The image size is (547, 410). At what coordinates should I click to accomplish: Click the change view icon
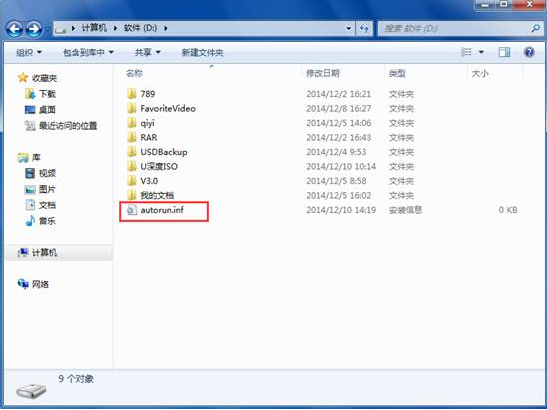(x=466, y=52)
